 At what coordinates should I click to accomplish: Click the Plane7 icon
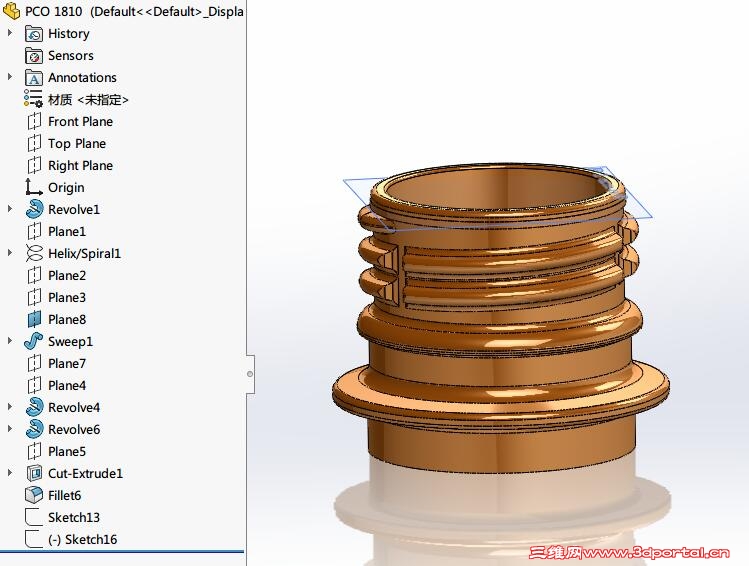tap(34, 363)
